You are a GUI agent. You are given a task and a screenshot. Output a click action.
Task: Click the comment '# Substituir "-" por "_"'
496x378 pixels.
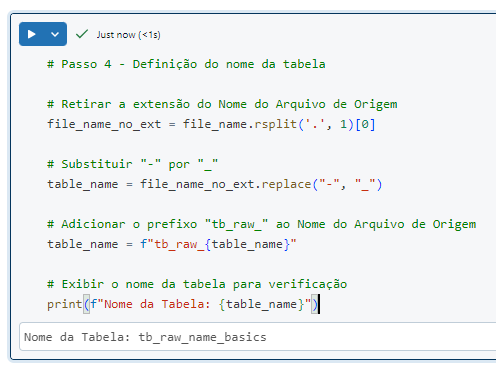[x=133, y=164]
